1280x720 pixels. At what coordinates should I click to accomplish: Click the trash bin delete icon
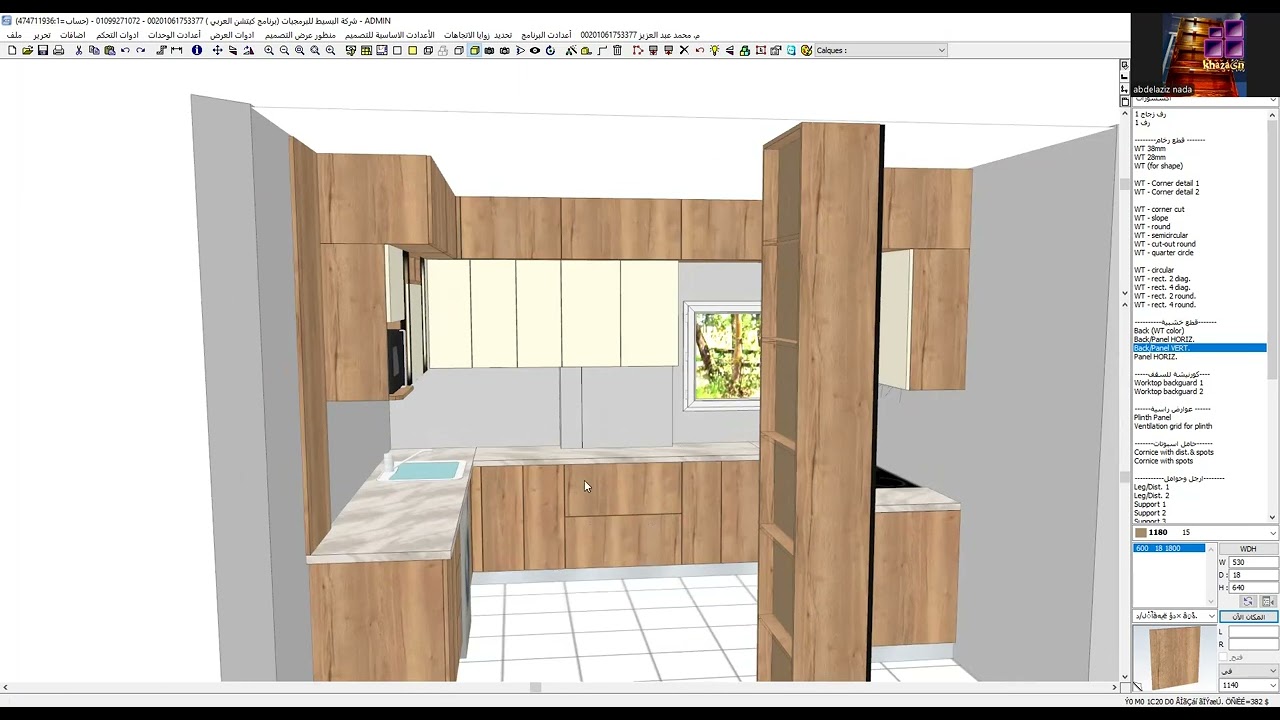[x=617, y=50]
